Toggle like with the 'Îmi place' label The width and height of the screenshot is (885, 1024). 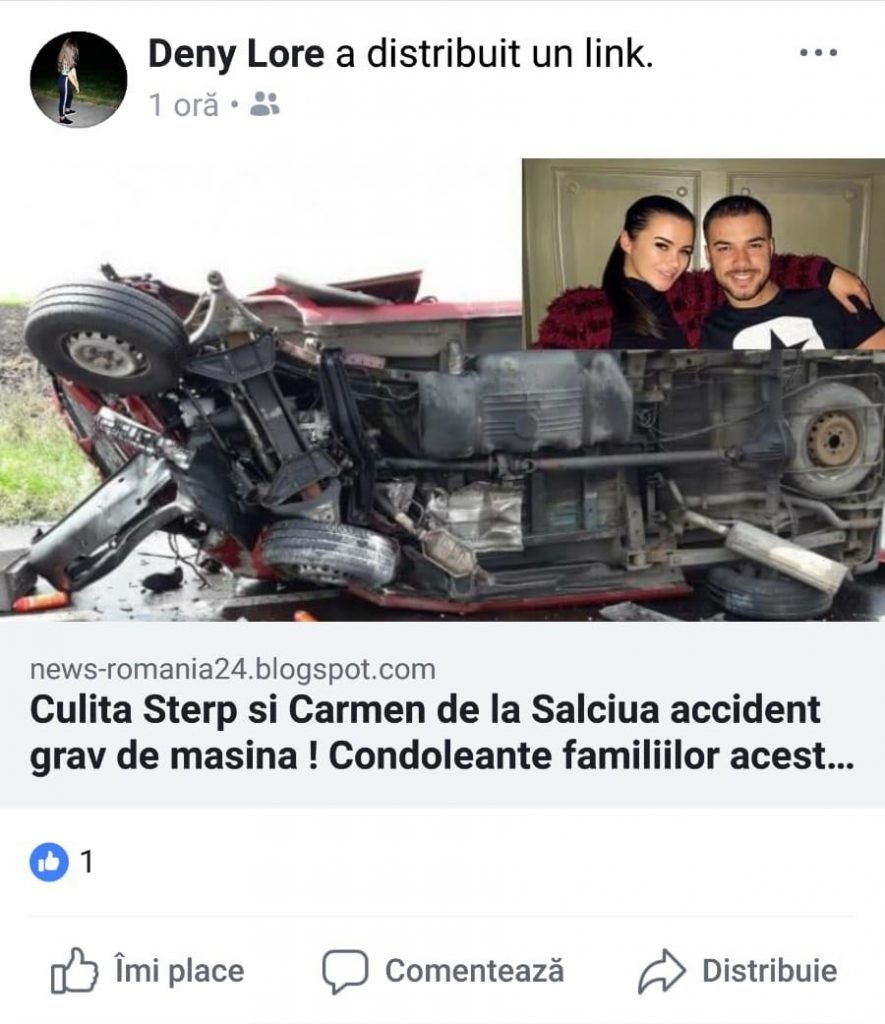tap(180, 970)
